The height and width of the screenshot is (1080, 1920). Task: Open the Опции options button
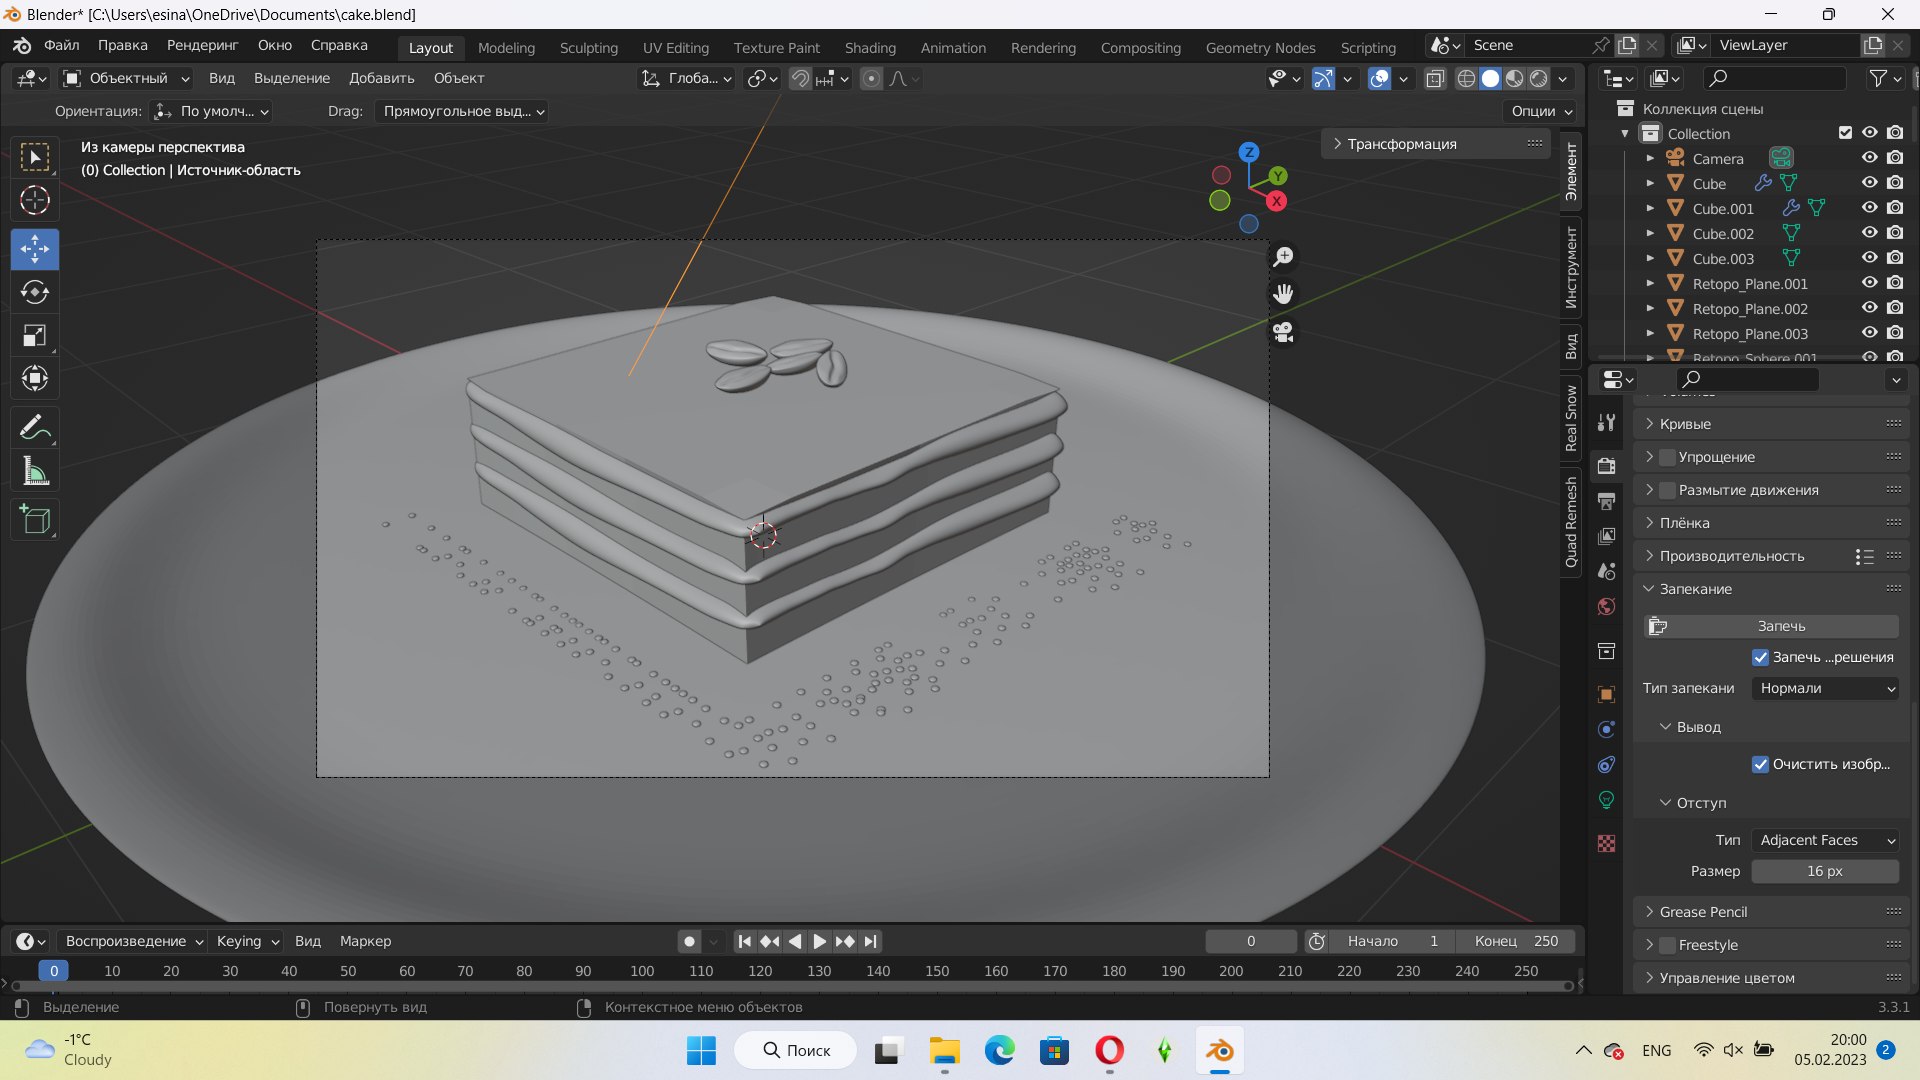coord(1541,111)
